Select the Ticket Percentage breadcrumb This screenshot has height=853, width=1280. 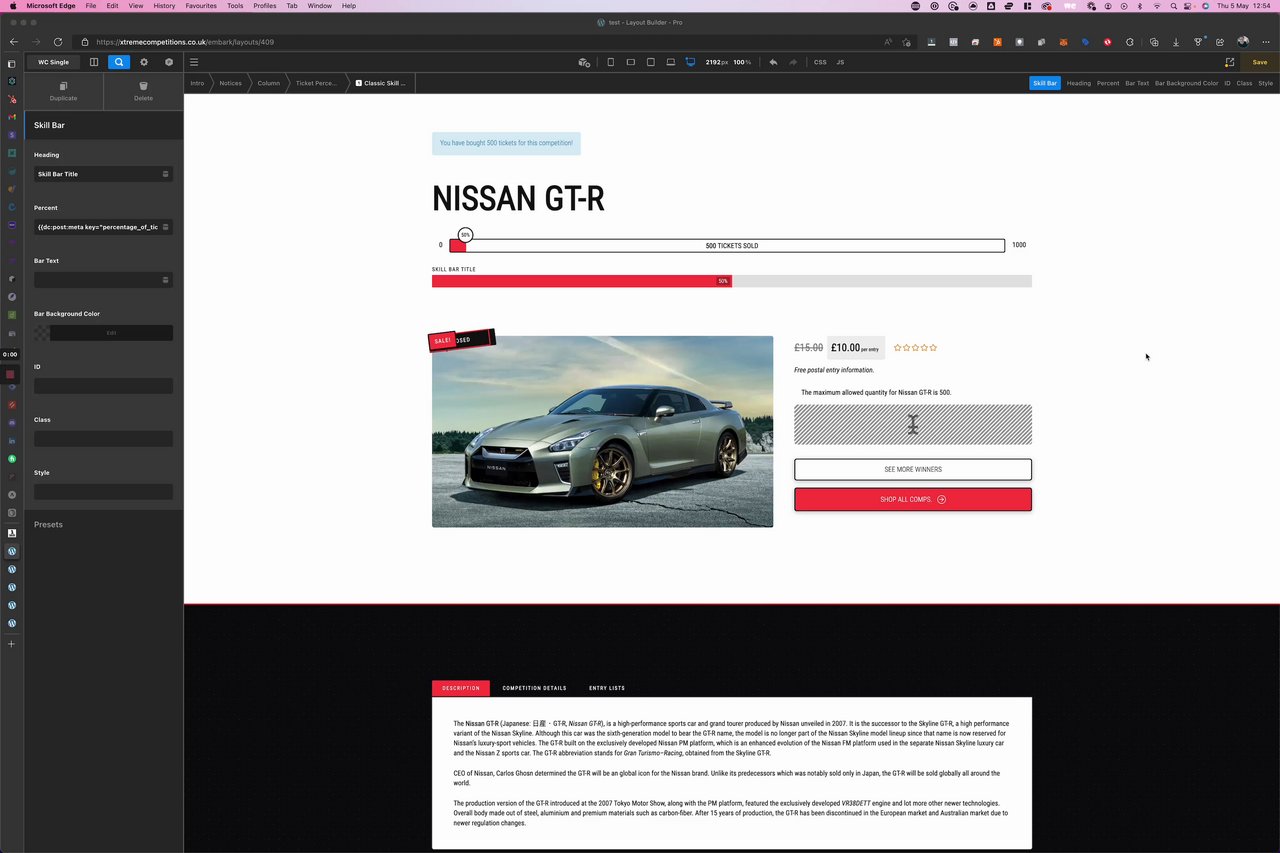click(316, 83)
